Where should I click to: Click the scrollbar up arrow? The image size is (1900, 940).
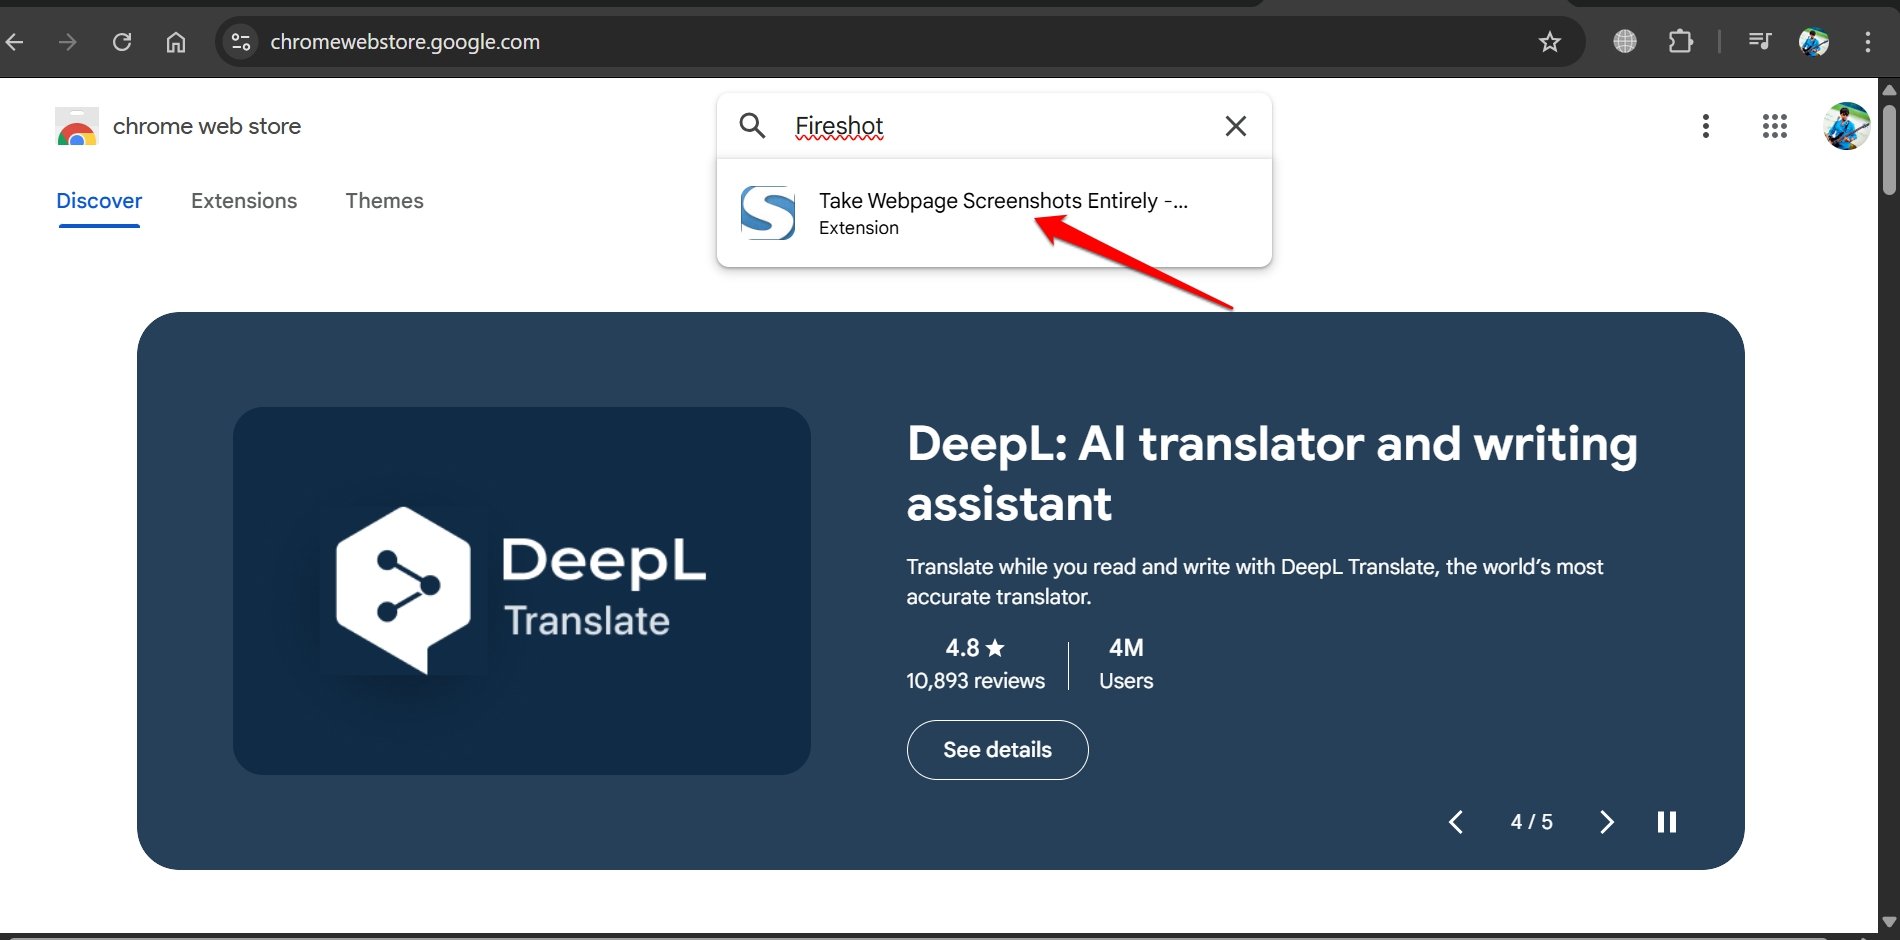(1889, 89)
